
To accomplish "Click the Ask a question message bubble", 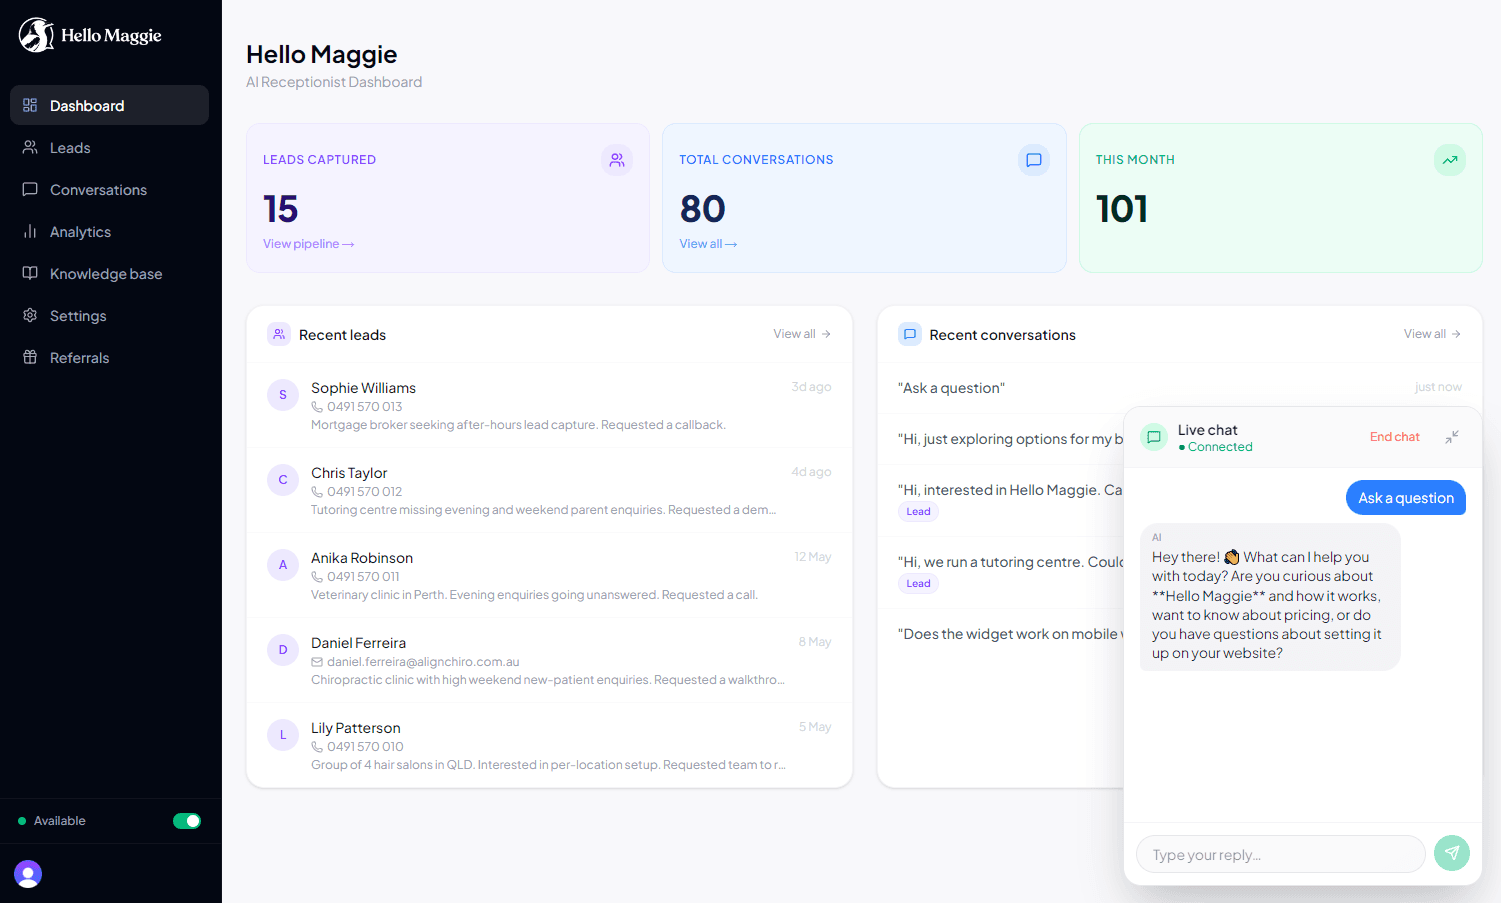I will pyautogui.click(x=1406, y=498).
